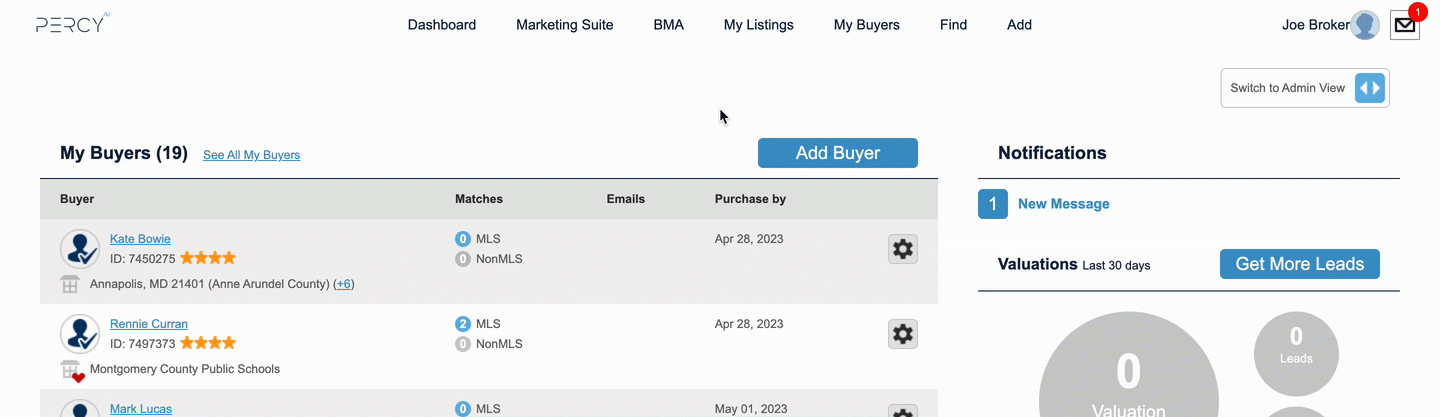Screen dimensions: 1440x417
Task: Click Joe Broker's profile avatar
Action: 1365,25
